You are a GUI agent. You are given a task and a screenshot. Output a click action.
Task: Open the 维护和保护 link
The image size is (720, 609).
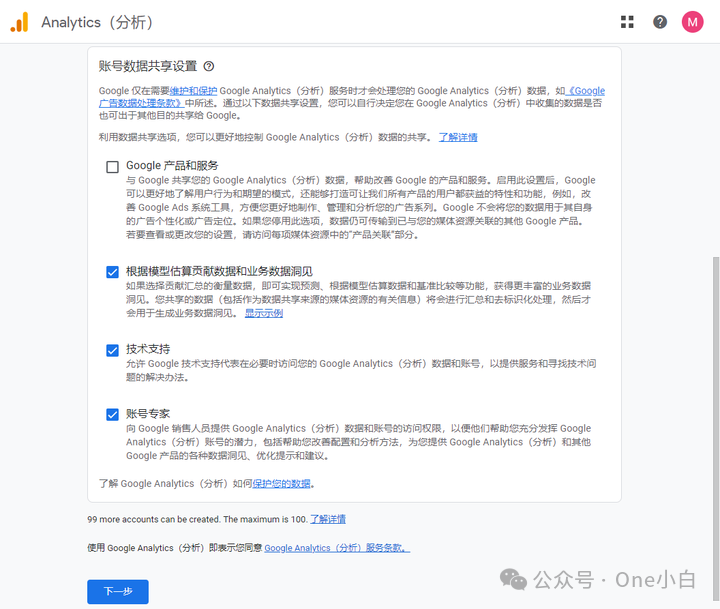point(193,91)
